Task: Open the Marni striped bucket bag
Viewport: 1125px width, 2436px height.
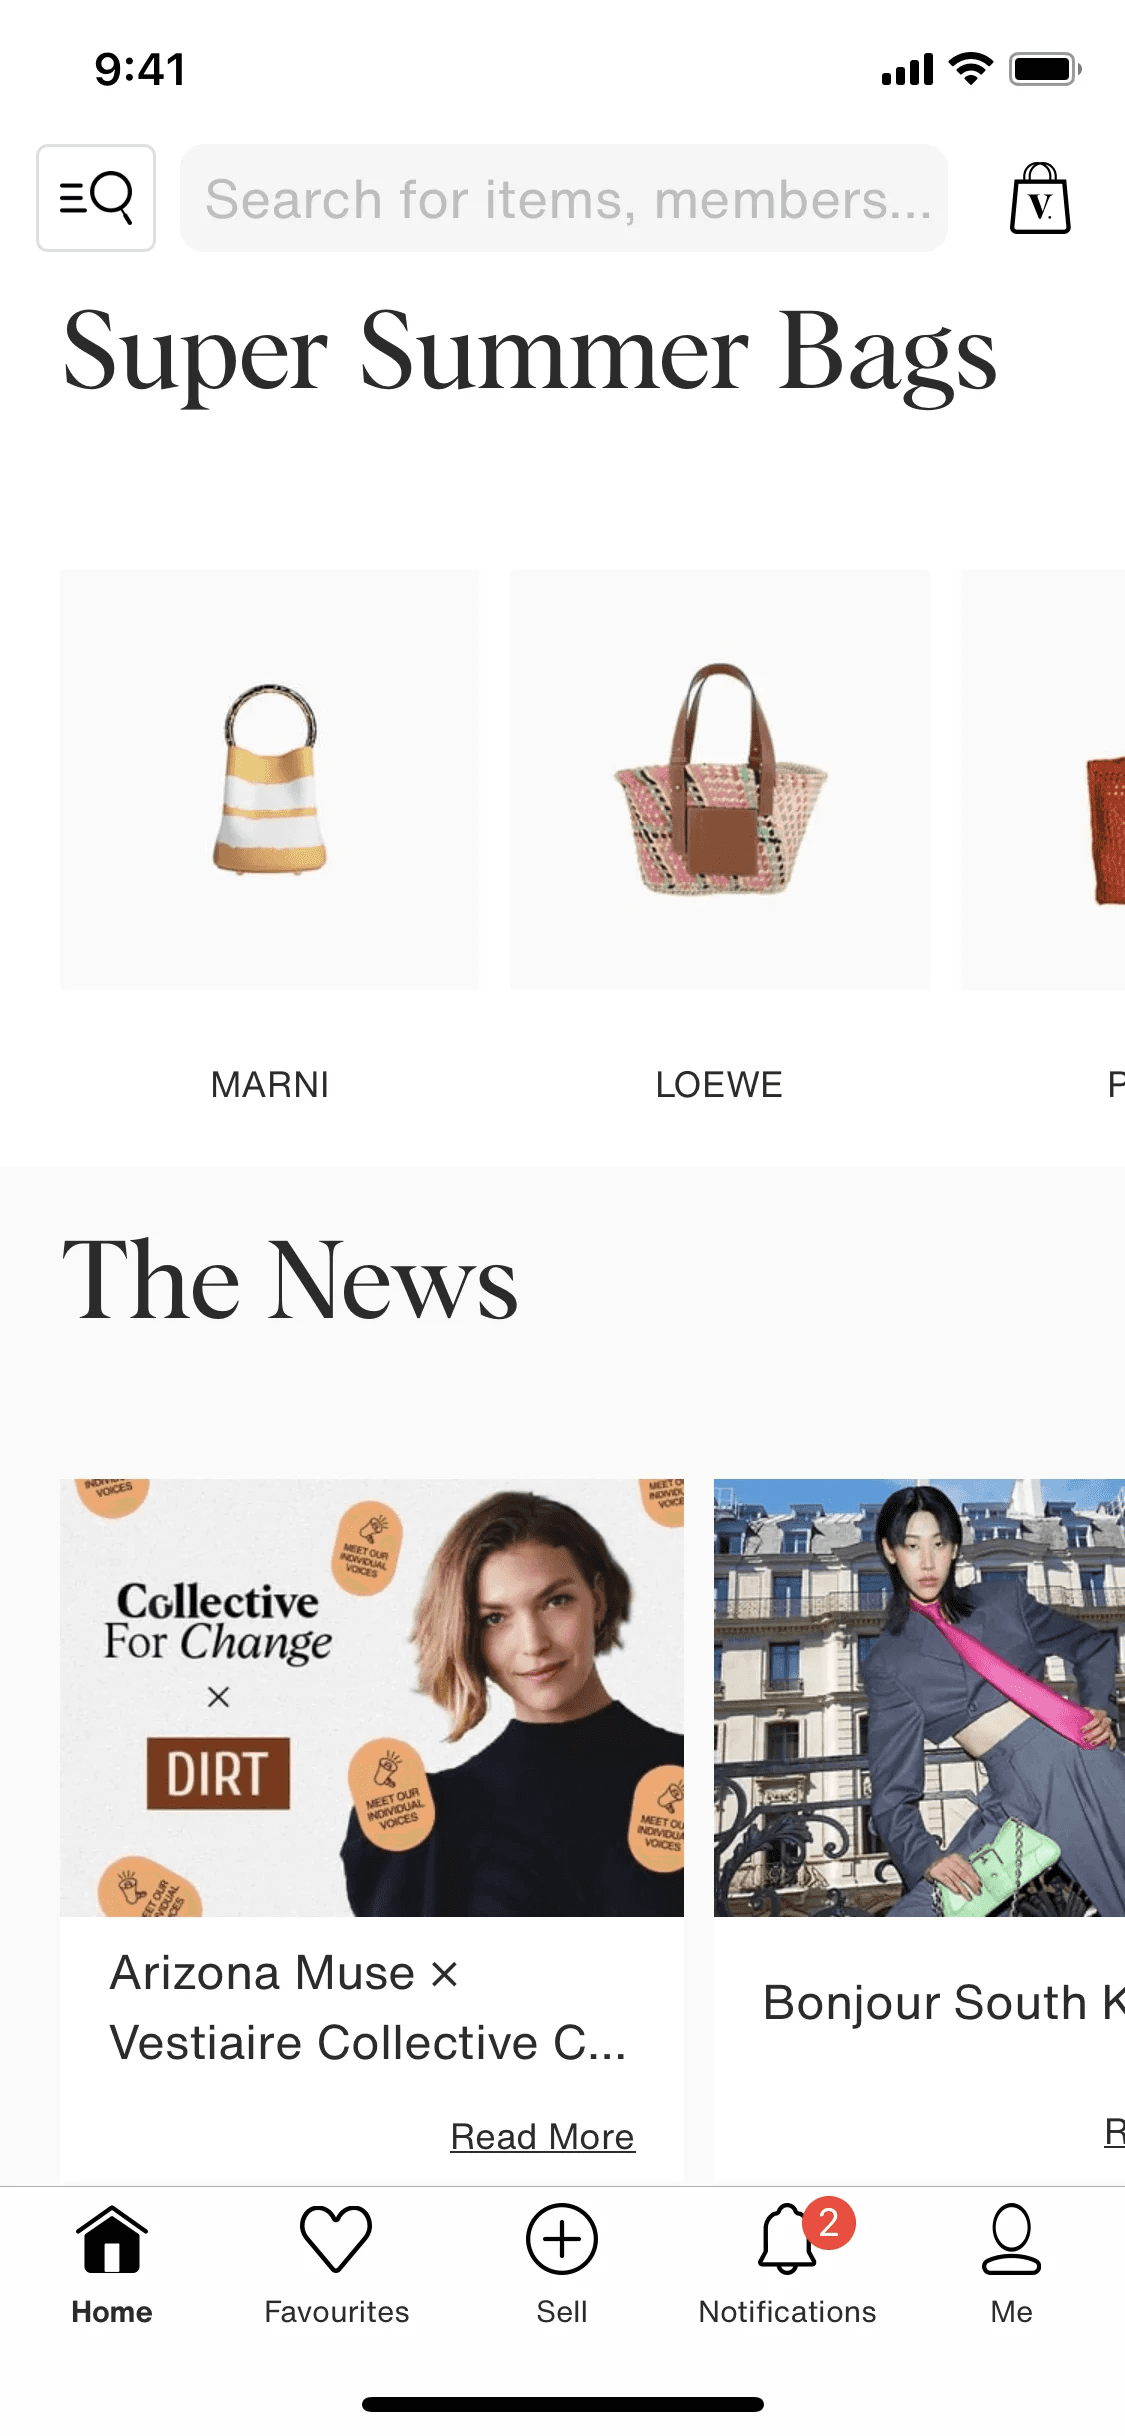Action: (270, 780)
